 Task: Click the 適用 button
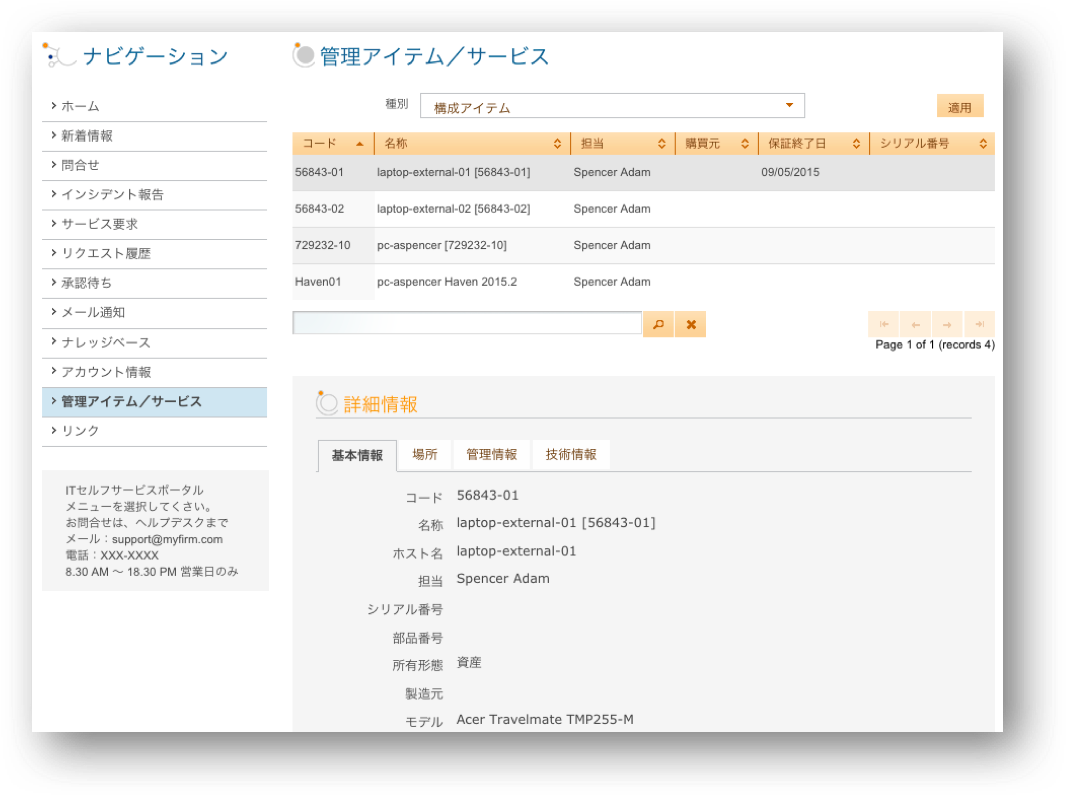960,106
